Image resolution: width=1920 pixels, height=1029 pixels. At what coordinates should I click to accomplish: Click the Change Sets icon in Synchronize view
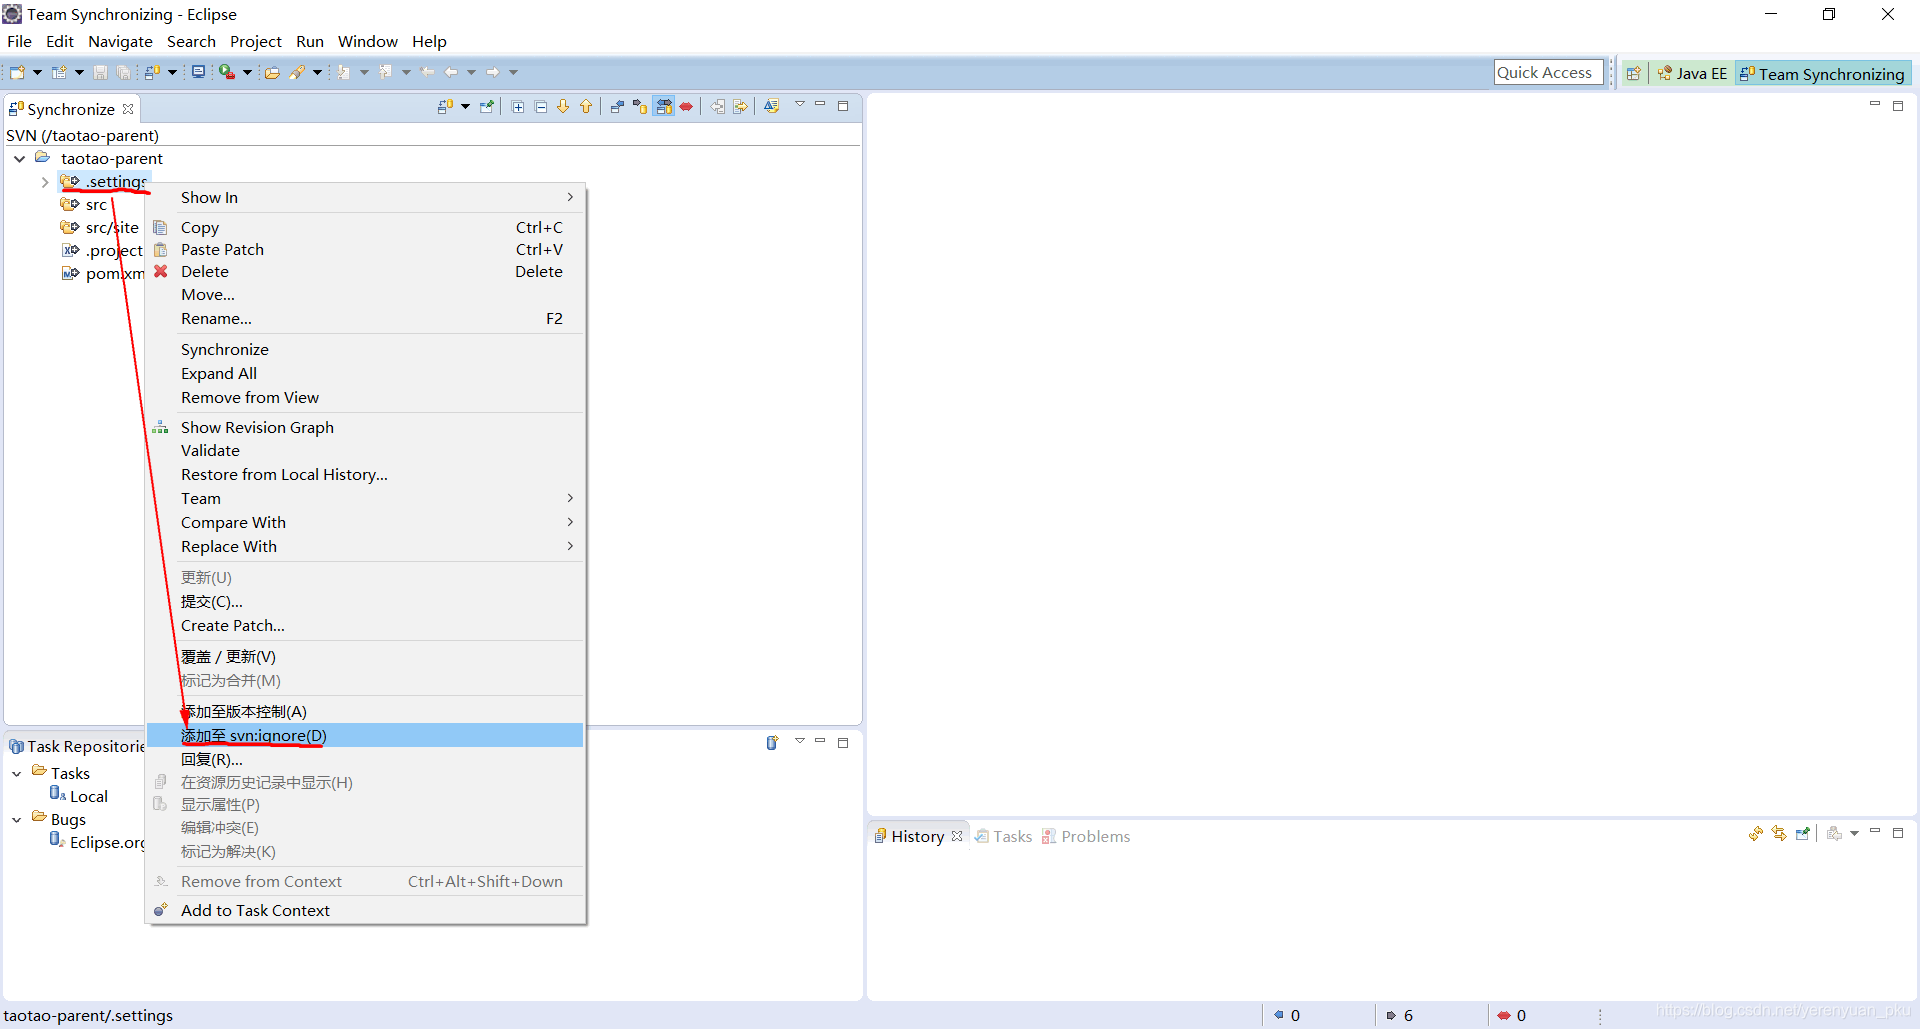click(x=771, y=107)
